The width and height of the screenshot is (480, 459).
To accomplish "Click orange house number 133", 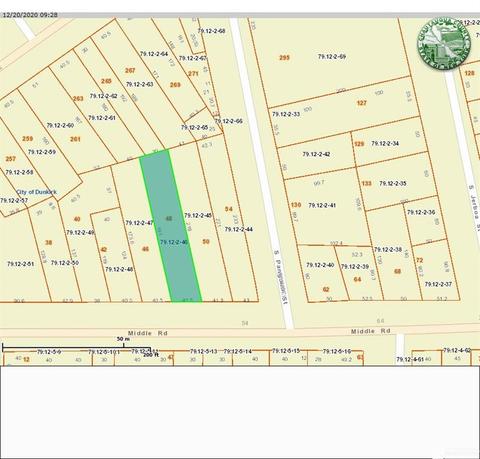I will point(366,183).
